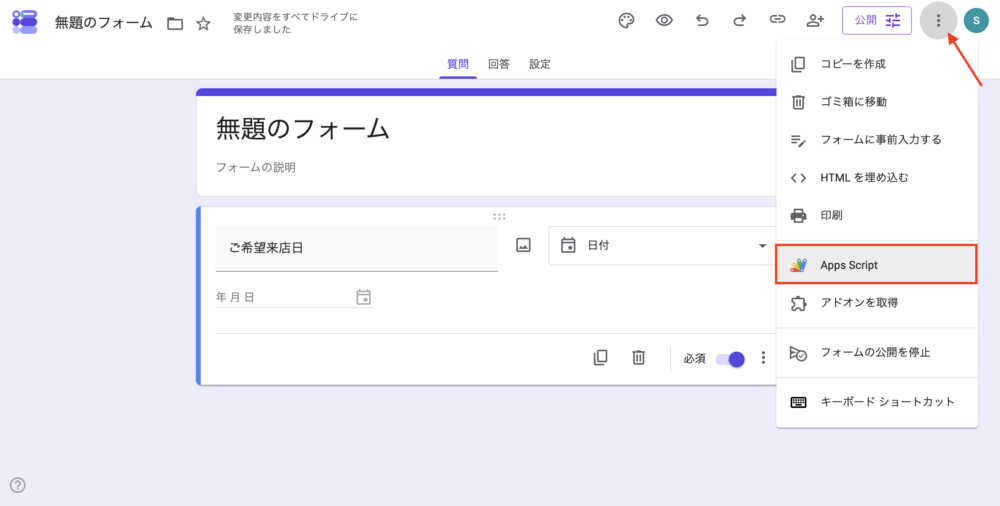The width and height of the screenshot is (1000, 506).
Task: Open the three-dot more menu in header
Action: 938,21
